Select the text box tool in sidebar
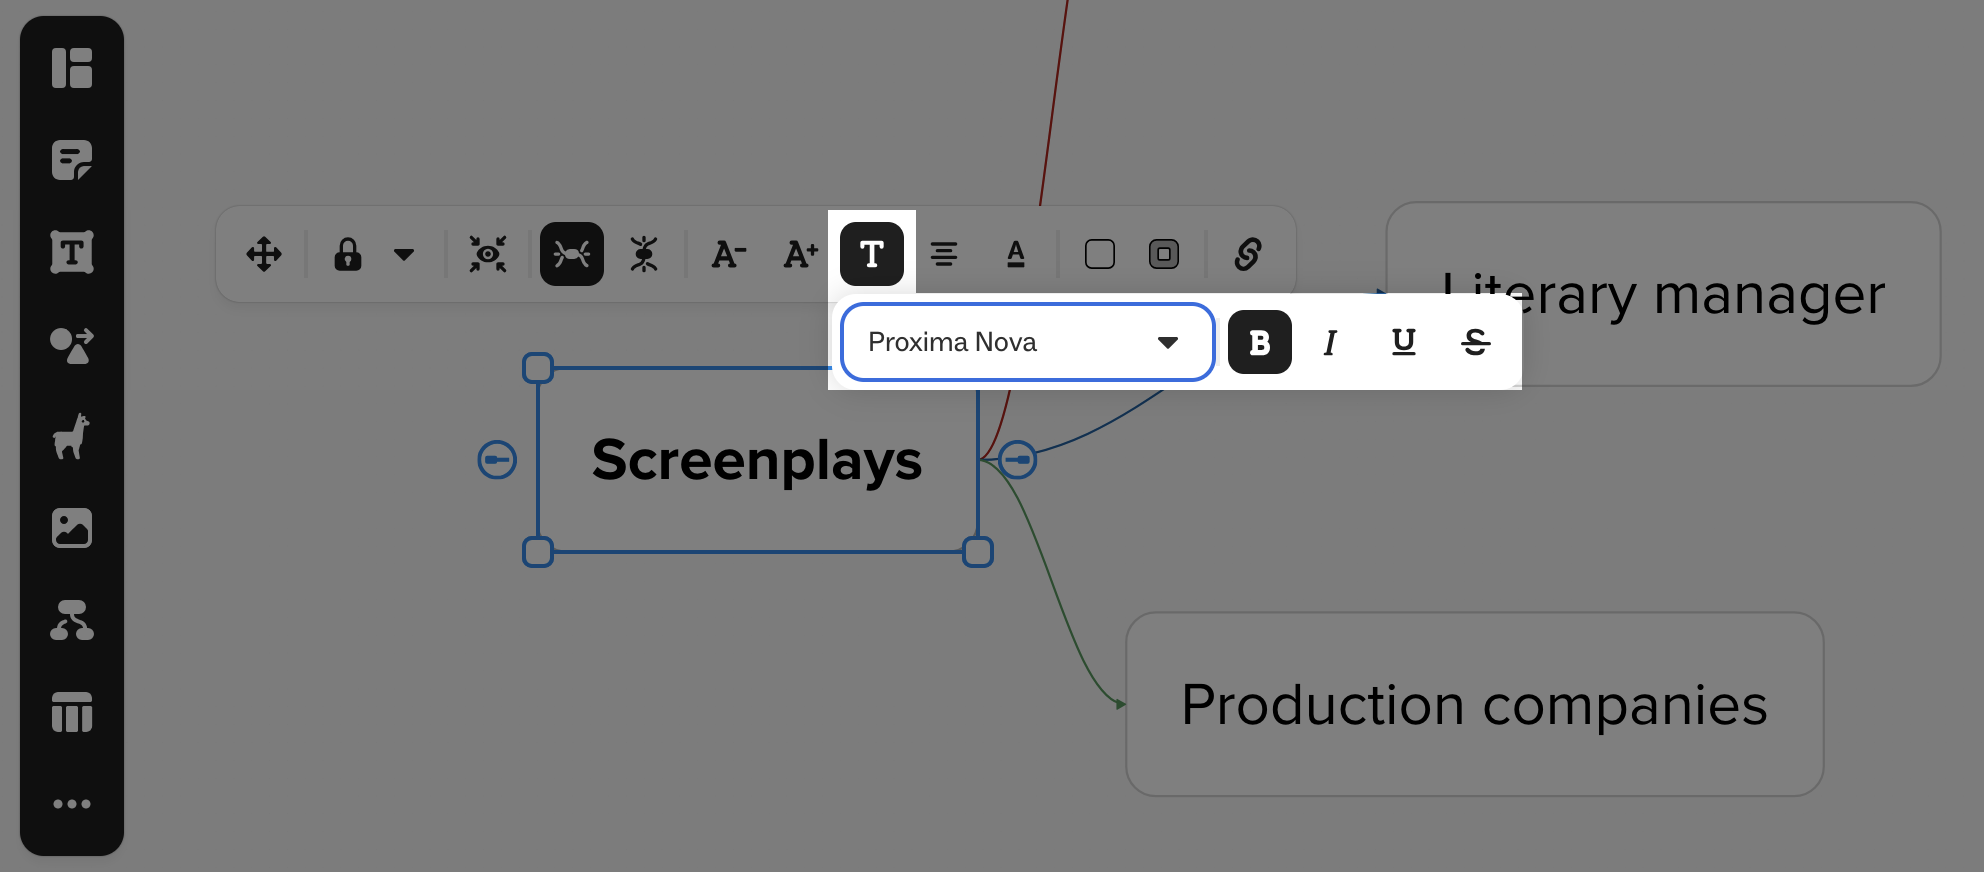The width and height of the screenshot is (1984, 872). pyautogui.click(x=72, y=252)
